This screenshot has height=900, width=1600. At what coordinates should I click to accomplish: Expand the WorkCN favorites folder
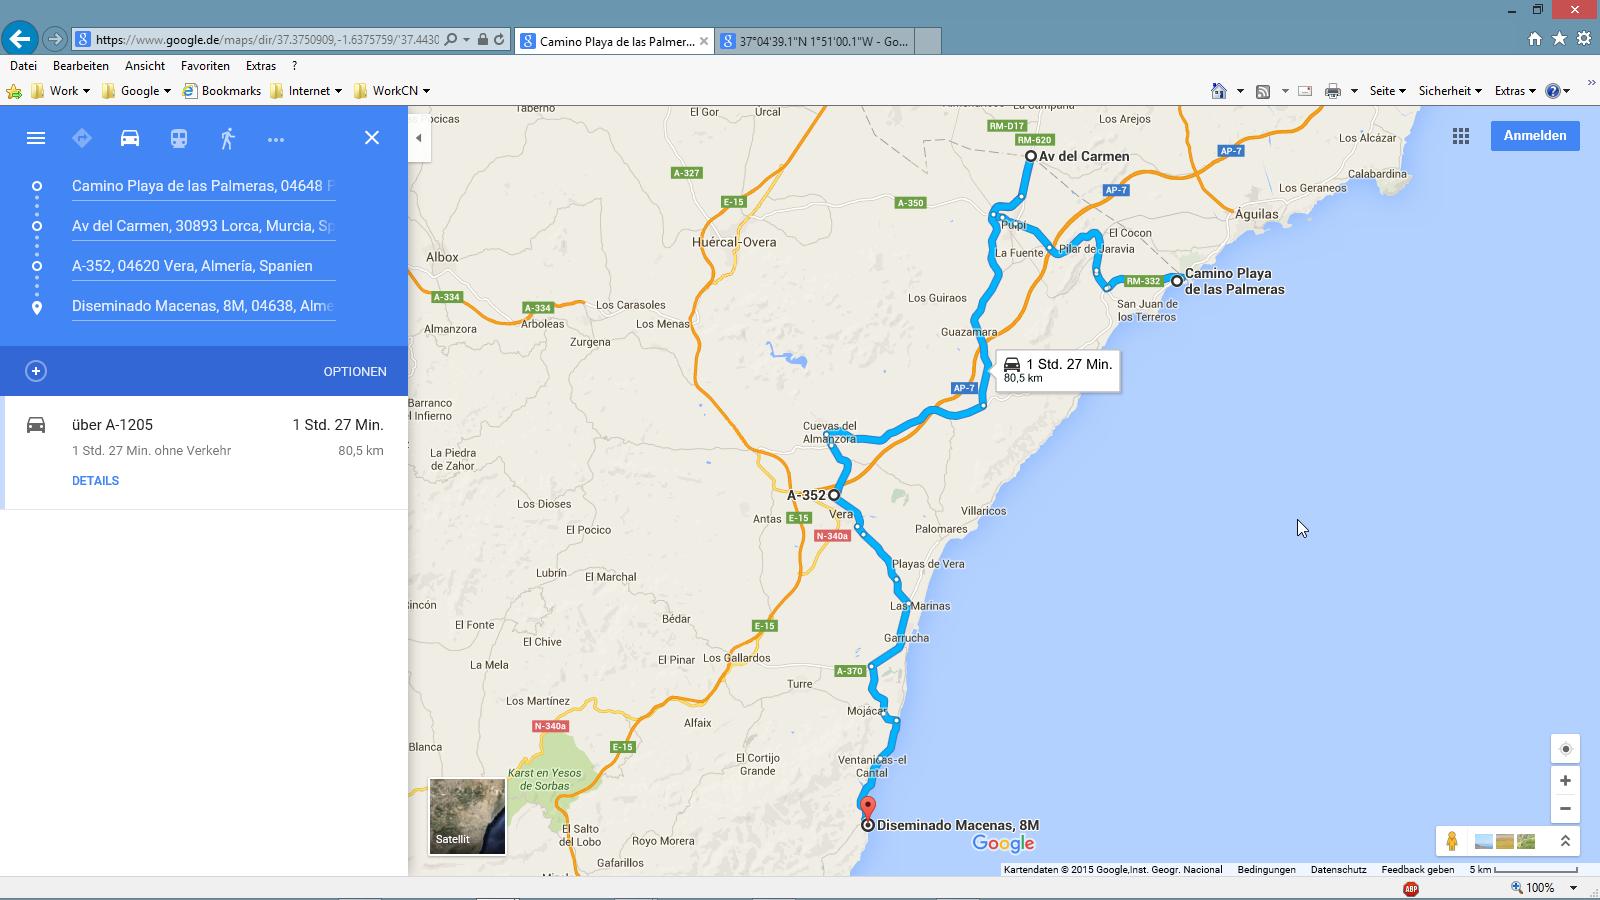392,91
